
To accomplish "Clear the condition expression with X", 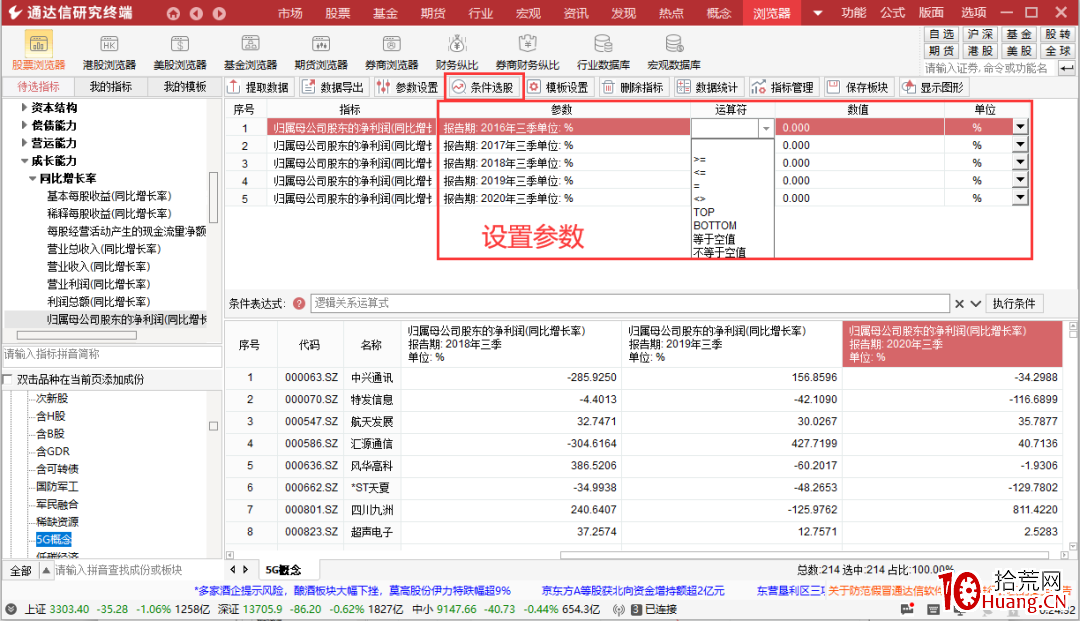I will pyautogui.click(x=959, y=304).
